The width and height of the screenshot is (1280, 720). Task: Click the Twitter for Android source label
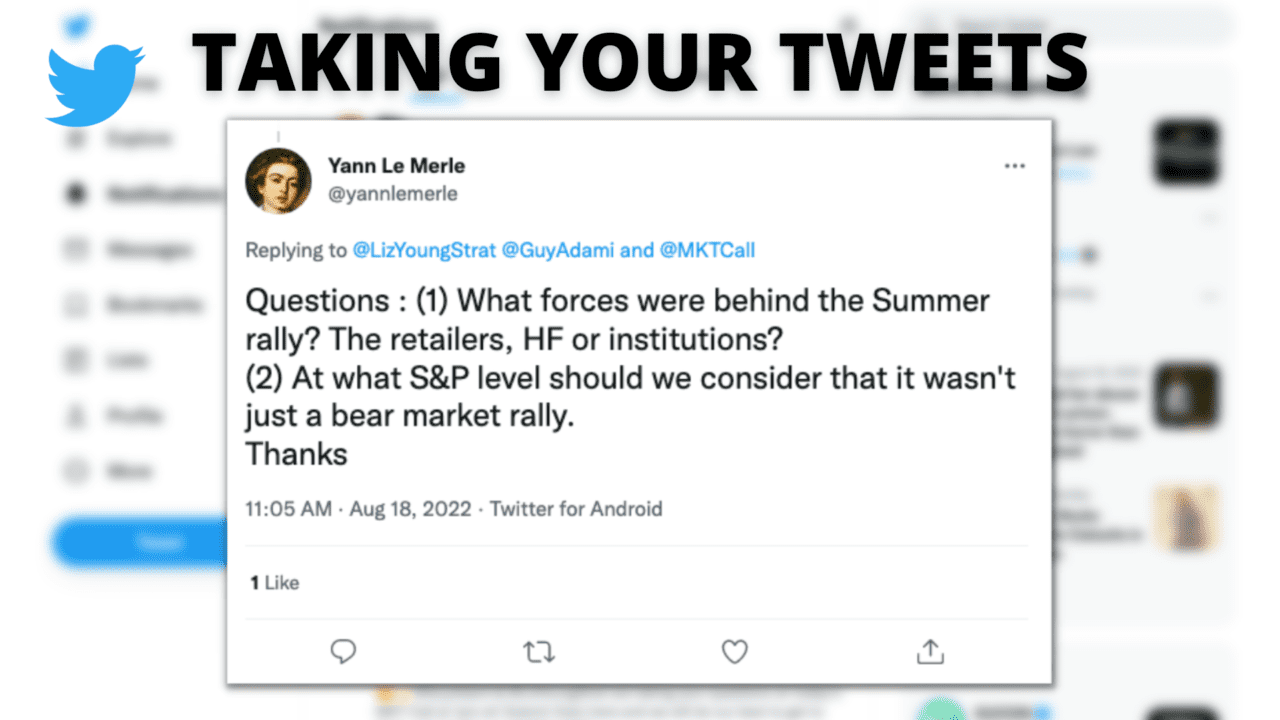(576, 509)
